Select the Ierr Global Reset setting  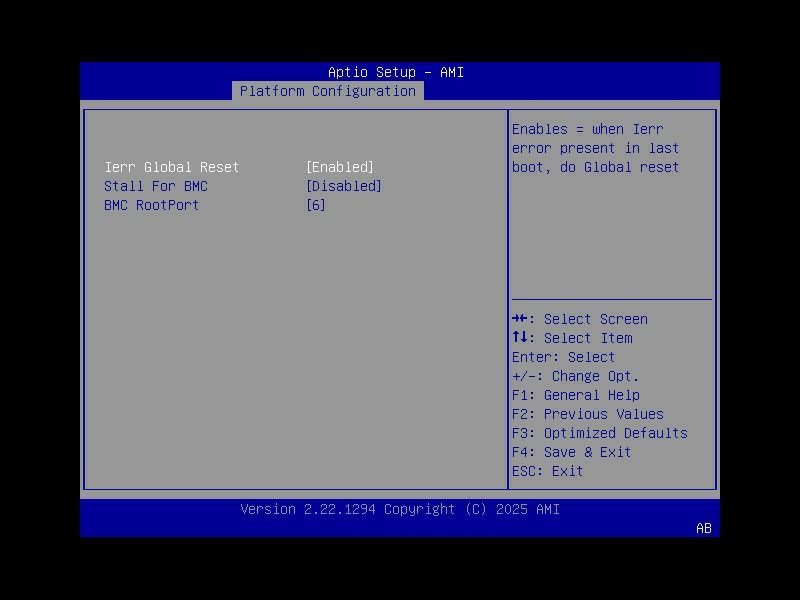172,167
